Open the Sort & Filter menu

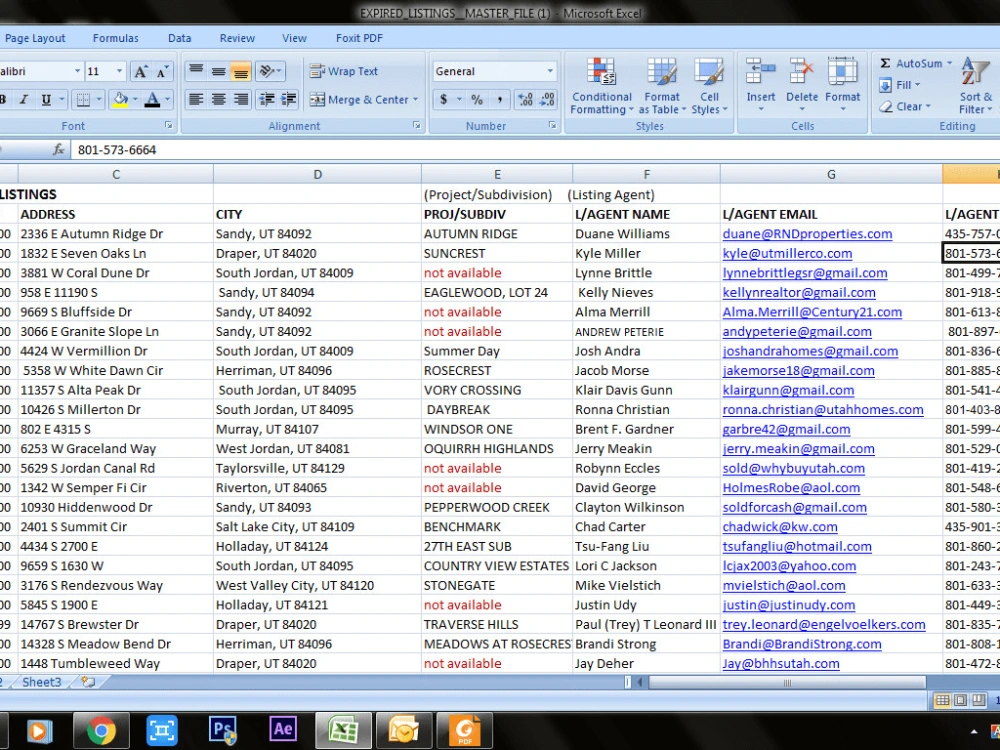pos(974,87)
